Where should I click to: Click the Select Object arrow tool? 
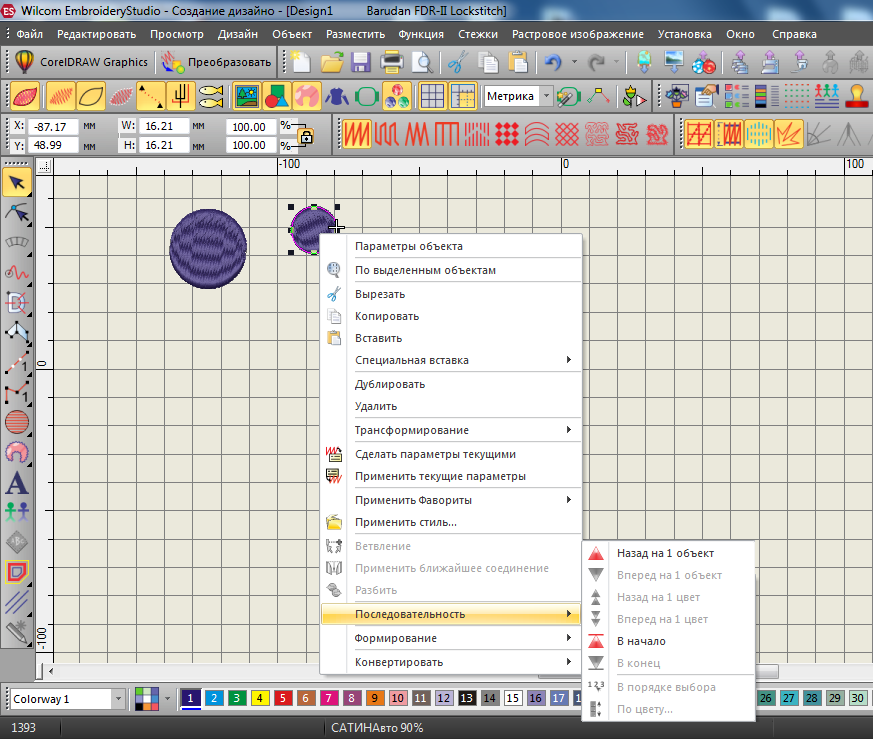pos(17,182)
